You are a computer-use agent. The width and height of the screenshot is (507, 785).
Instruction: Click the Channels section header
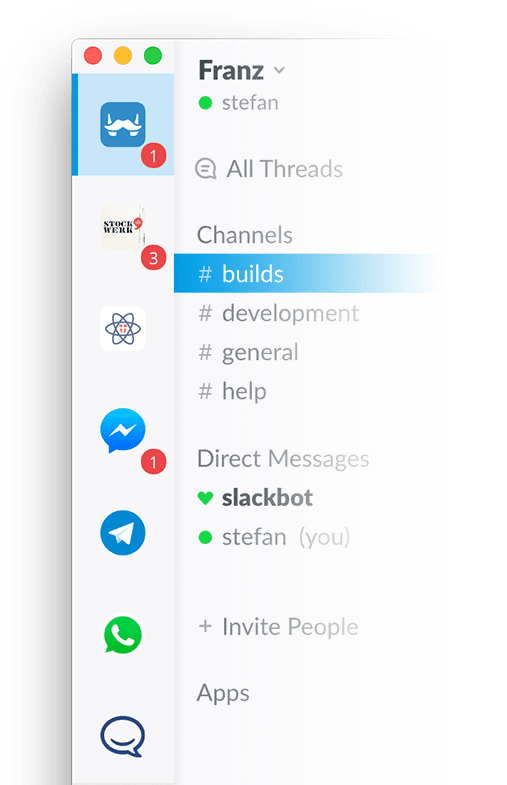(245, 235)
